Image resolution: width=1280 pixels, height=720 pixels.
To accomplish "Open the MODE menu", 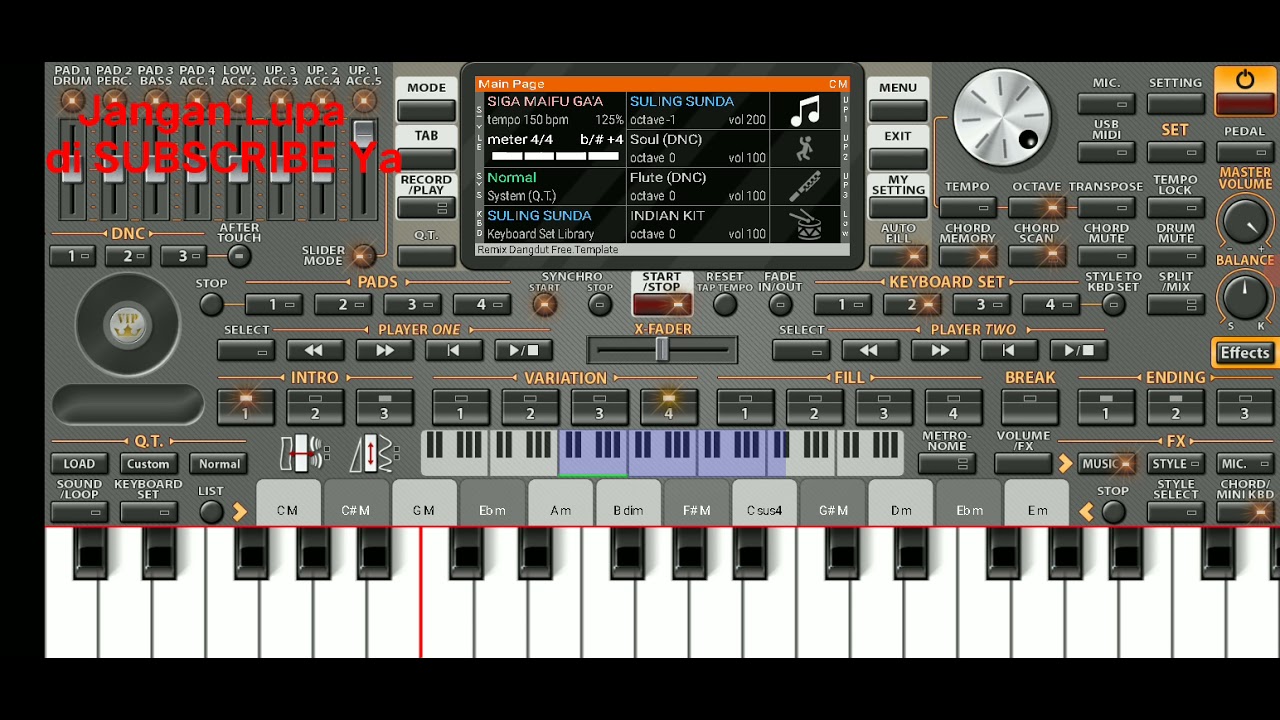I will [426, 110].
